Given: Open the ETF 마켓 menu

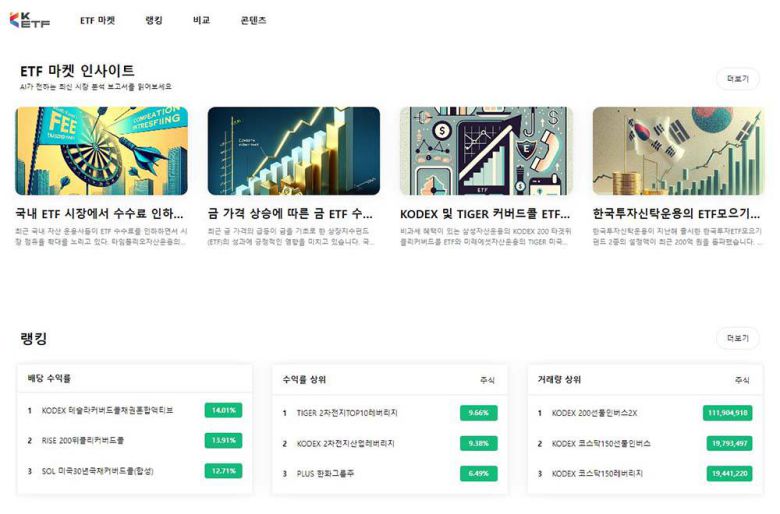Looking at the screenshot, I should coord(98,20).
